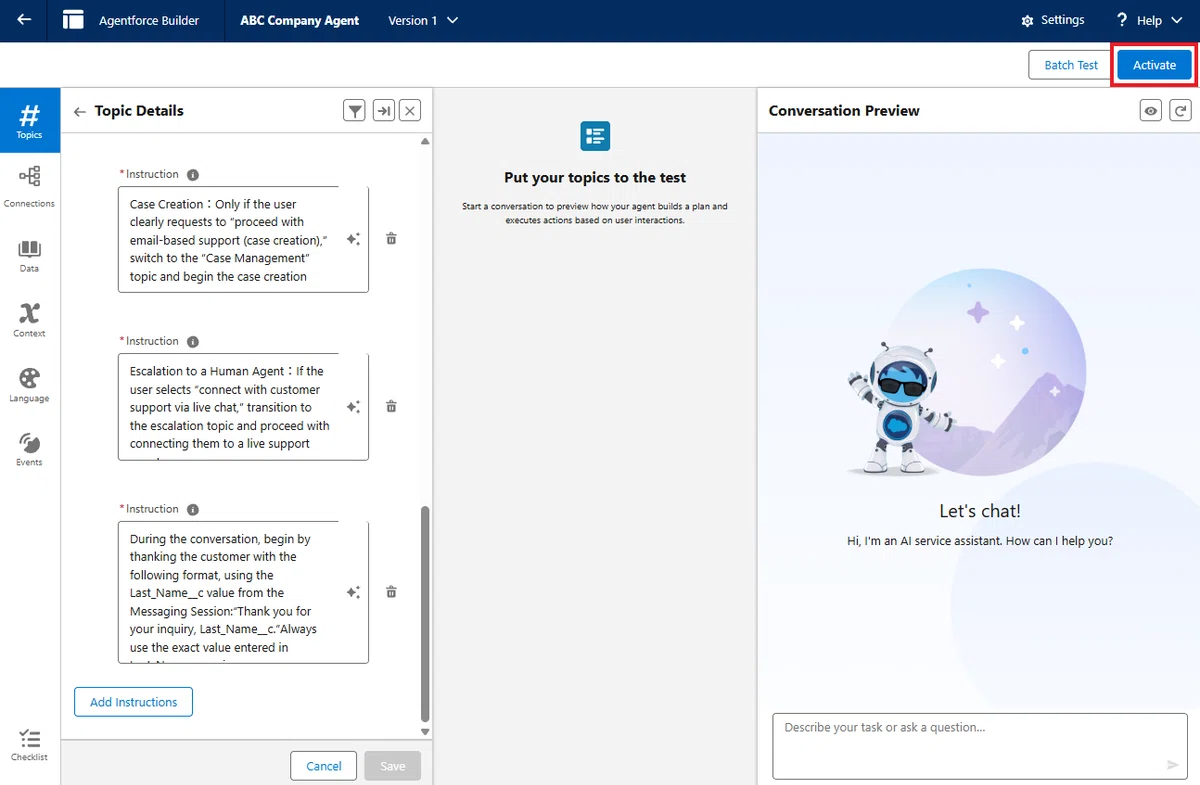Expand the Help menu
1200x785 pixels.
[1149, 21]
